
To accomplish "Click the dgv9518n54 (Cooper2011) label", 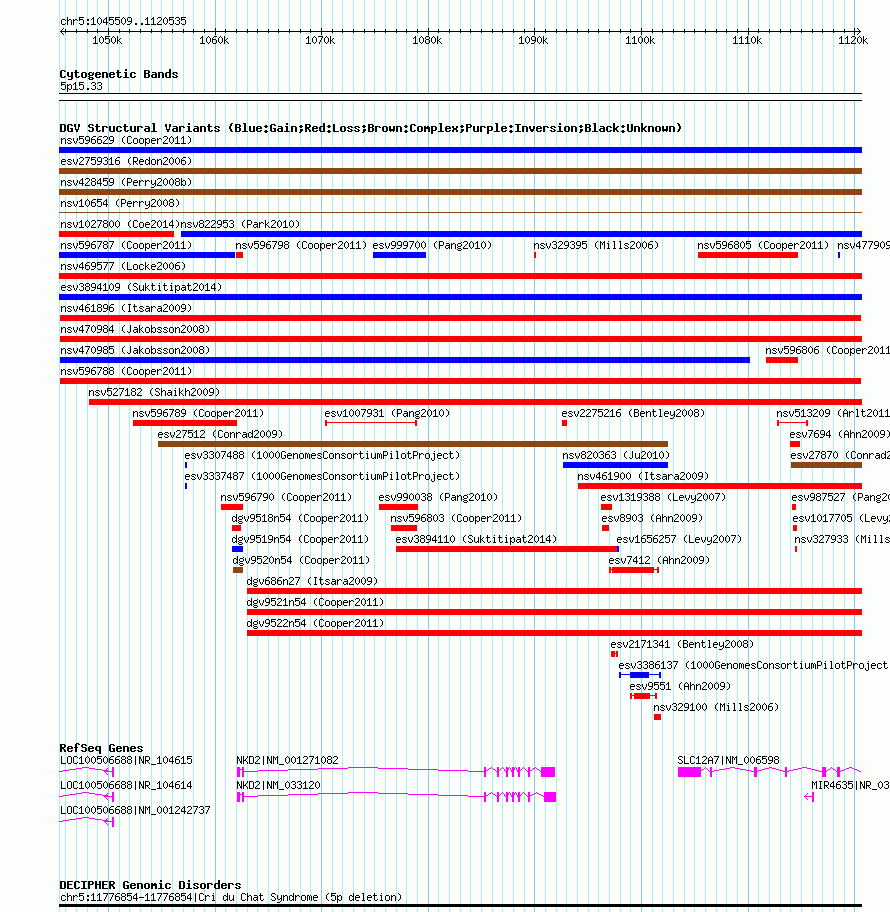I will (300, 517).
